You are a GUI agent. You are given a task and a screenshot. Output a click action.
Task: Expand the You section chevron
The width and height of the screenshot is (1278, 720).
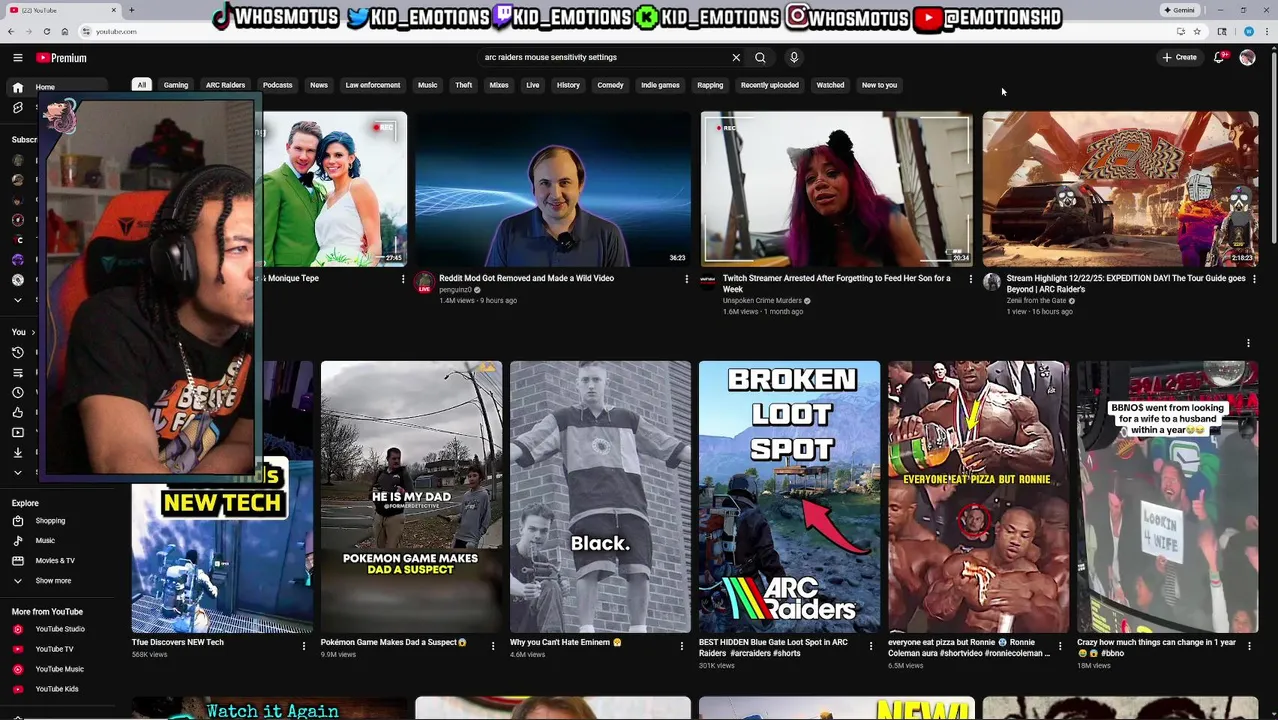pos(33,332)
